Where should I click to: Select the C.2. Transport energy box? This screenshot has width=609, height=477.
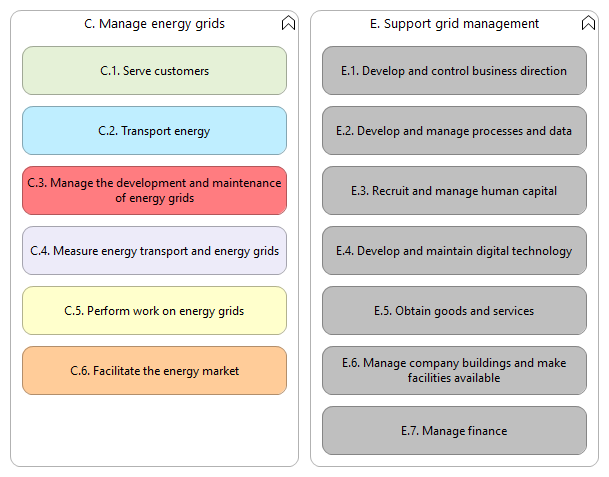(155, 131)
